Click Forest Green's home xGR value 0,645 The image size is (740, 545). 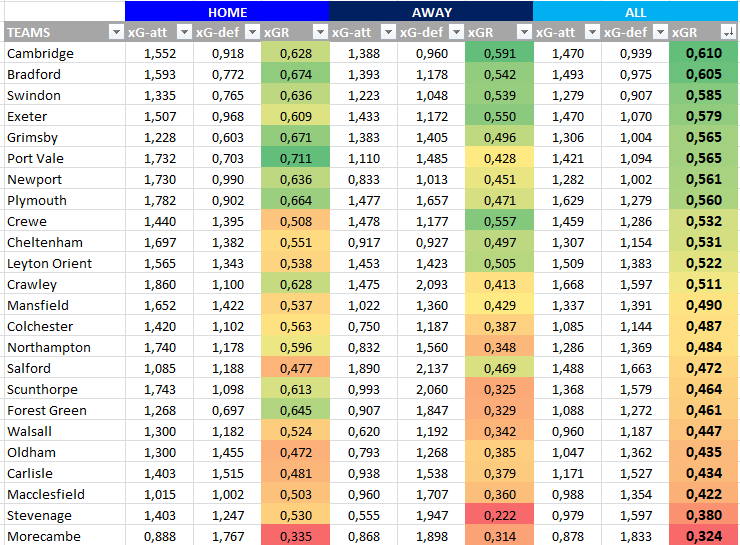click(295, 410)
